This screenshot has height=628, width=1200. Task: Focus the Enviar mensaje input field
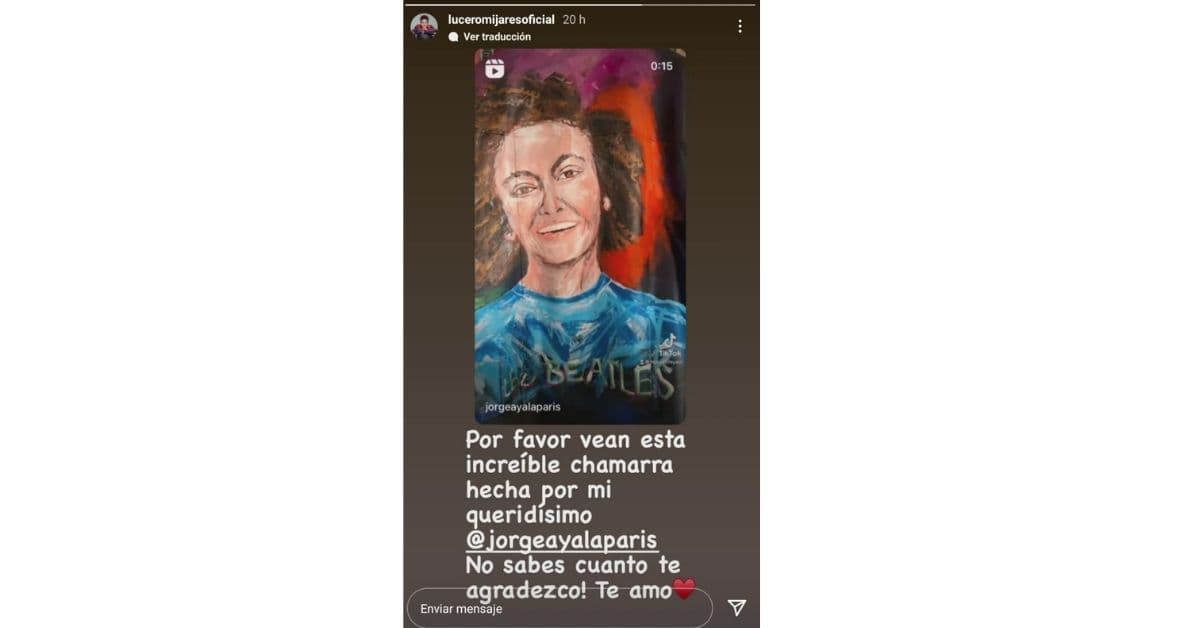coord(560,608)
